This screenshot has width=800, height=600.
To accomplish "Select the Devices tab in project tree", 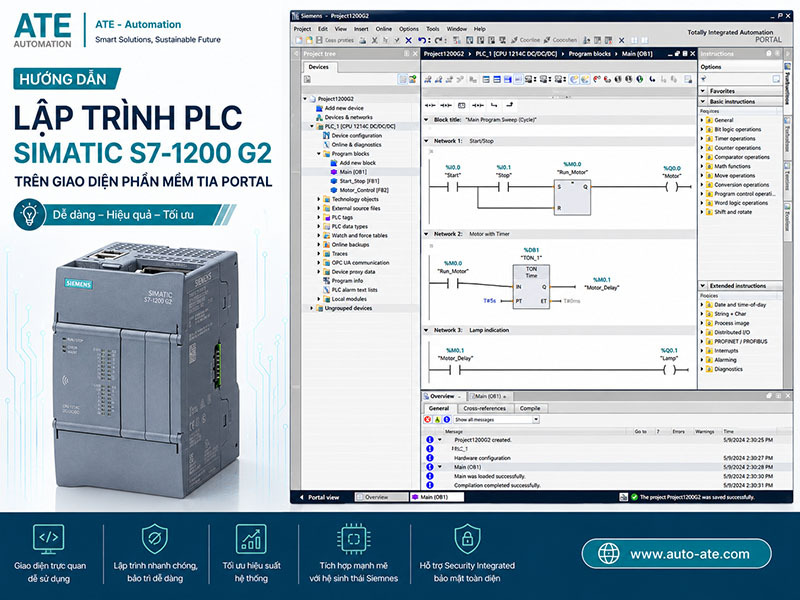I will (x=318, y=67).
